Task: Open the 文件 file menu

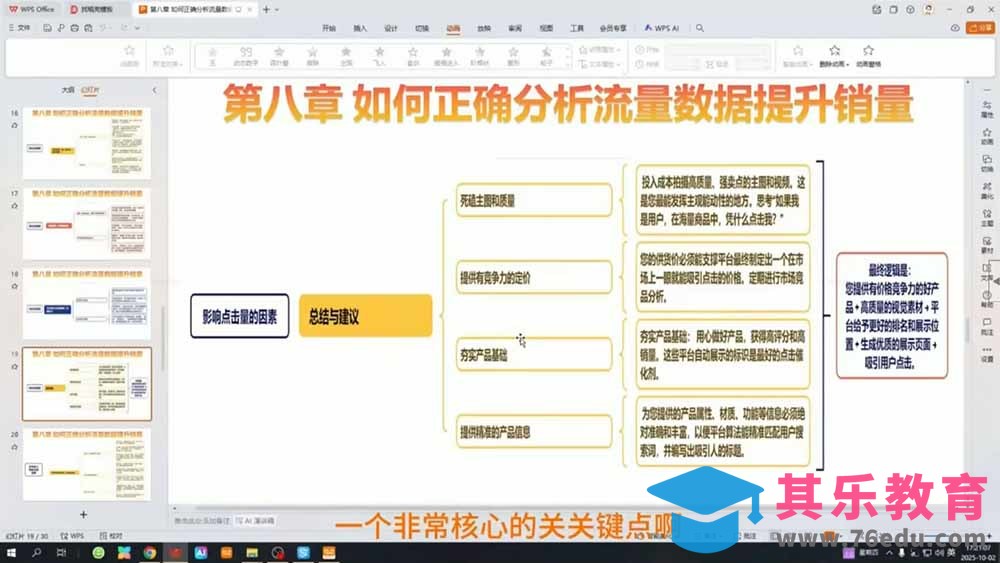Action: click(20, 28)
